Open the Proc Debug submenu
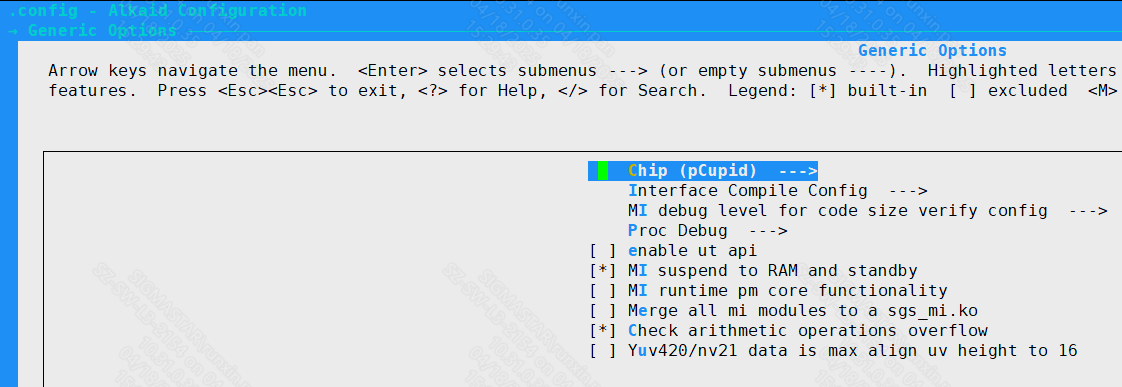Screen dimensions: 1122x387 coord(707,231)
